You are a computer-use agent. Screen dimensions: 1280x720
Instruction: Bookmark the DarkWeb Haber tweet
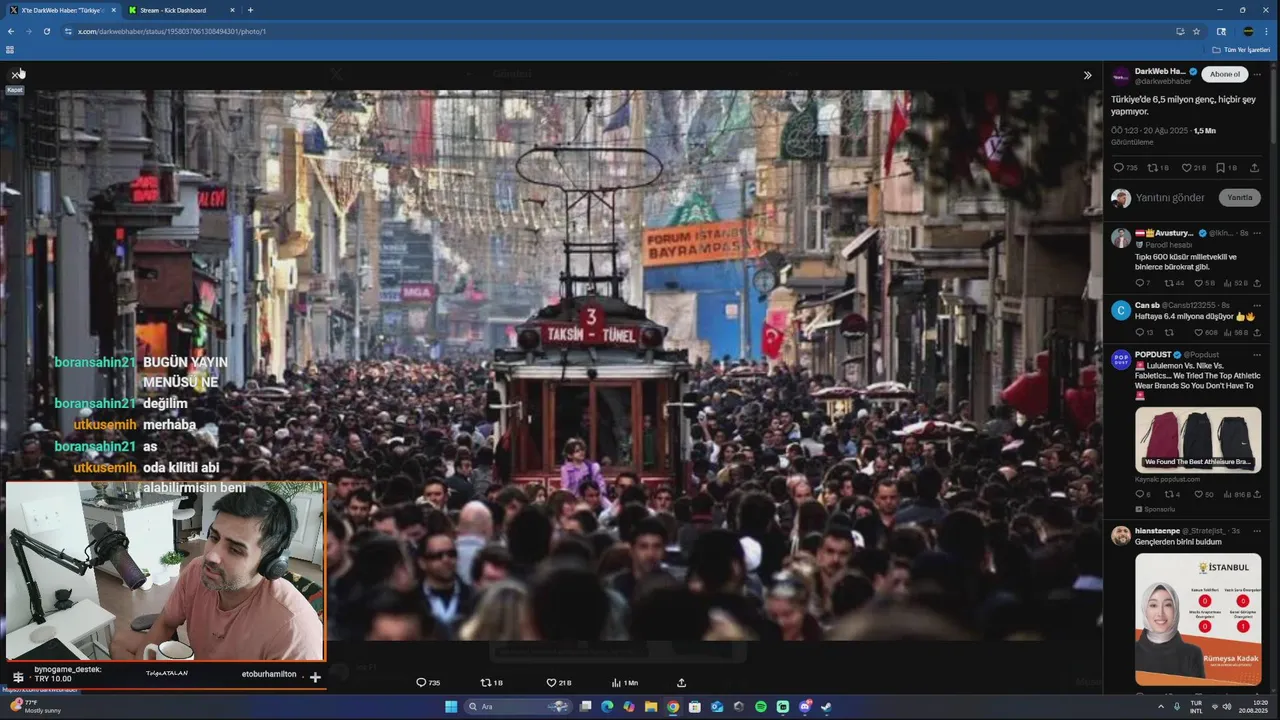(1220, 168)
